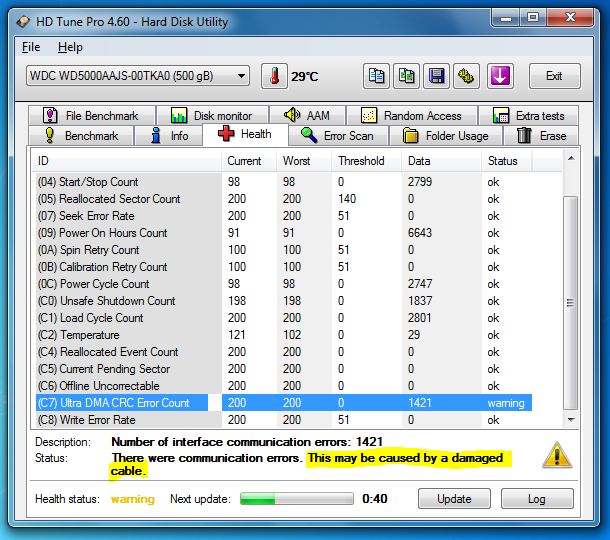Switch to the Disk monitor tab
This screenshot has height=540, width=610.
(212, 116)
